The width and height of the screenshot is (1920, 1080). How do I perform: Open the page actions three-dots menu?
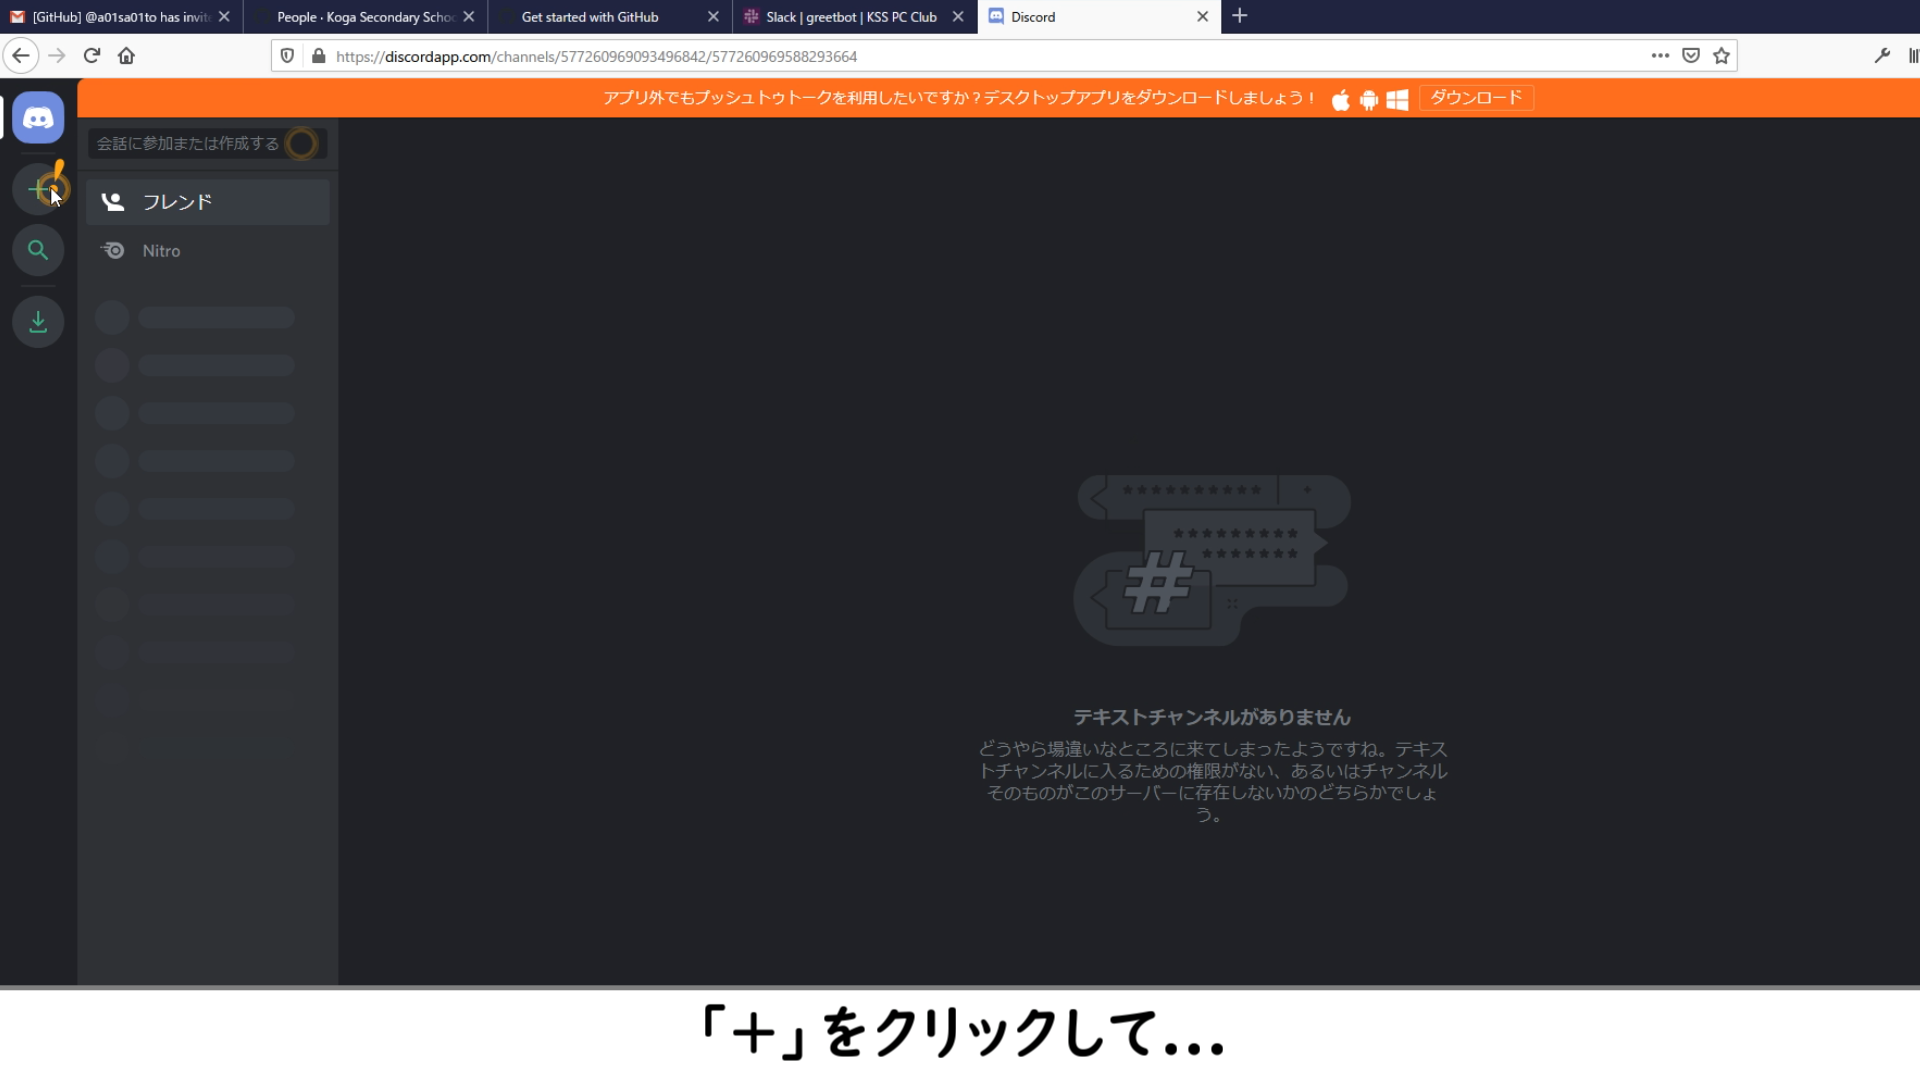pos(1660,56)
